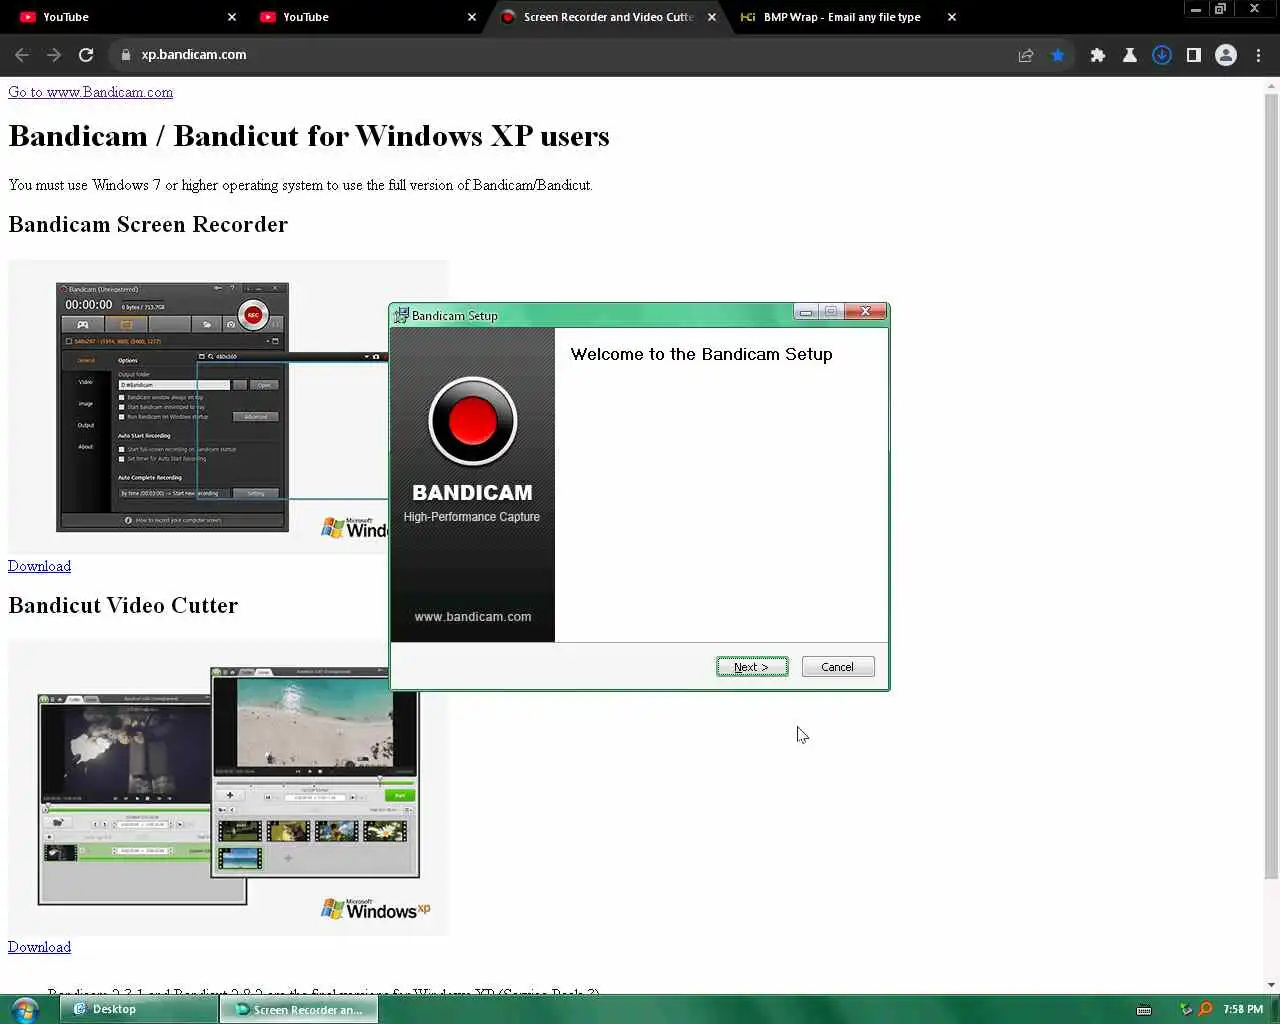1280x1024 pixels.
Task: Cancel the Bandicam Setup wizard
Action: (838, 667)
